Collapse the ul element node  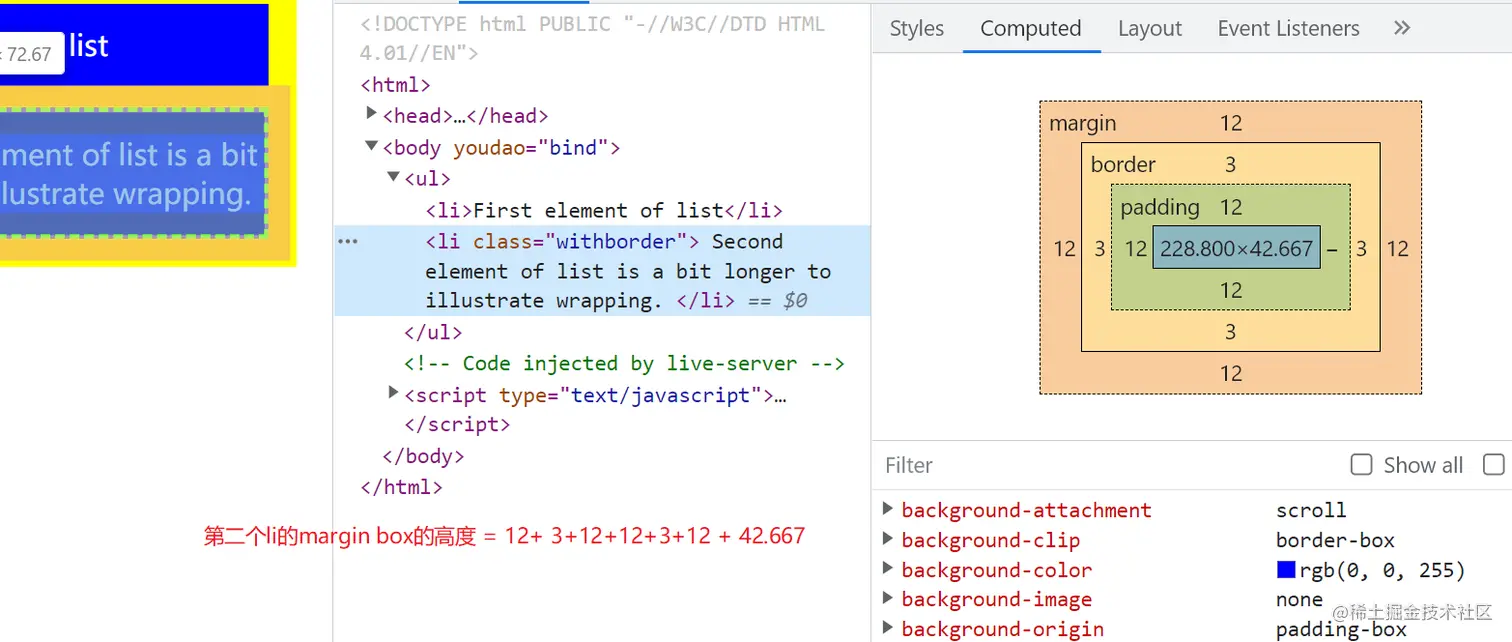(x=394, y=177)
